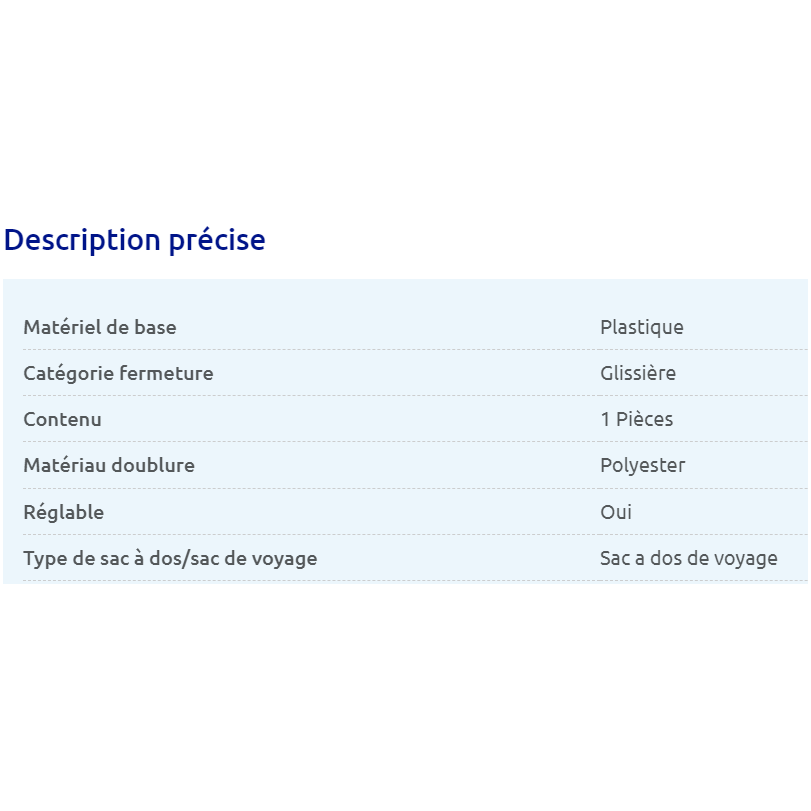Select the 'Plastique' value
811x811 pixels.
642,327
